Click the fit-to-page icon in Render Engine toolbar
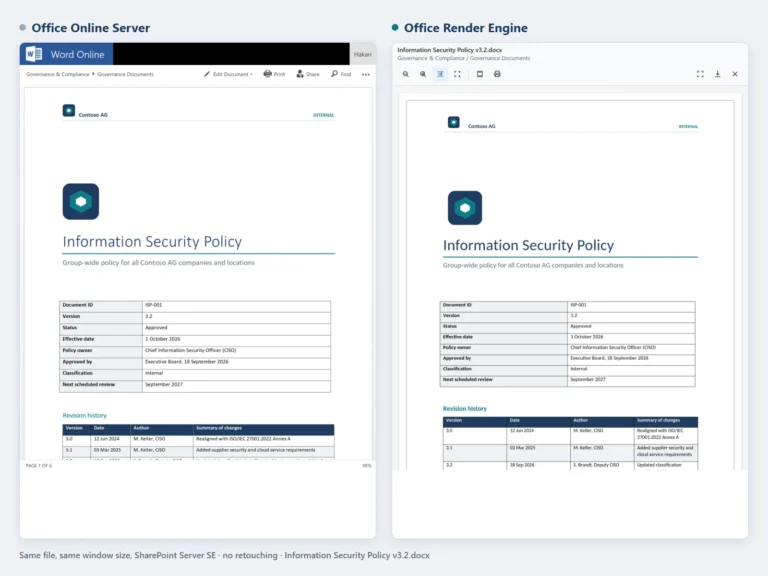The height and width of the screenshot is (576, 768). 457,74
